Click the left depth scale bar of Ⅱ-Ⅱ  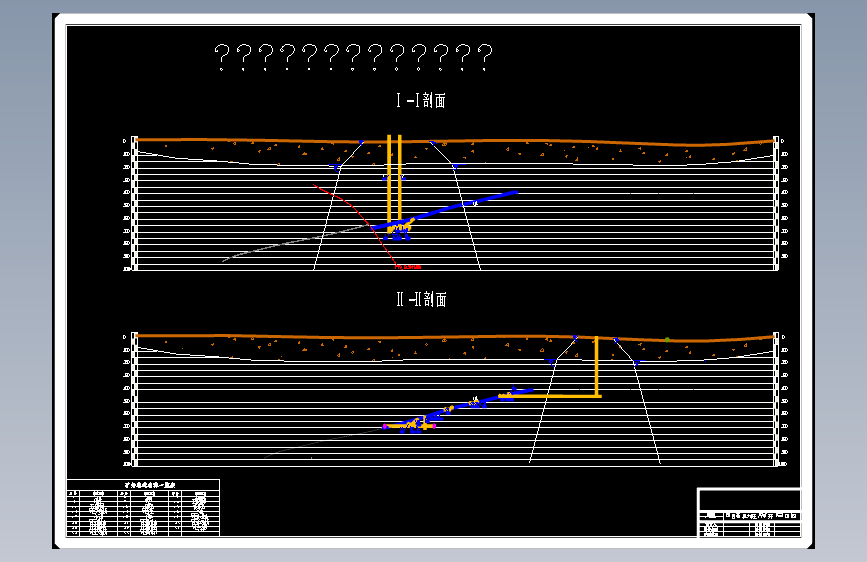click(134, 399)
